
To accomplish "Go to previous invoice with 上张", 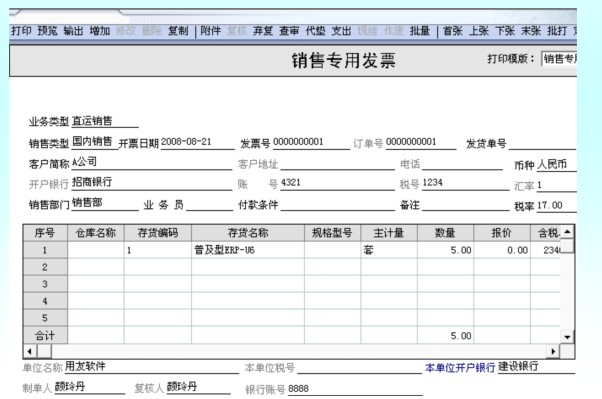I will click(479, 31).
